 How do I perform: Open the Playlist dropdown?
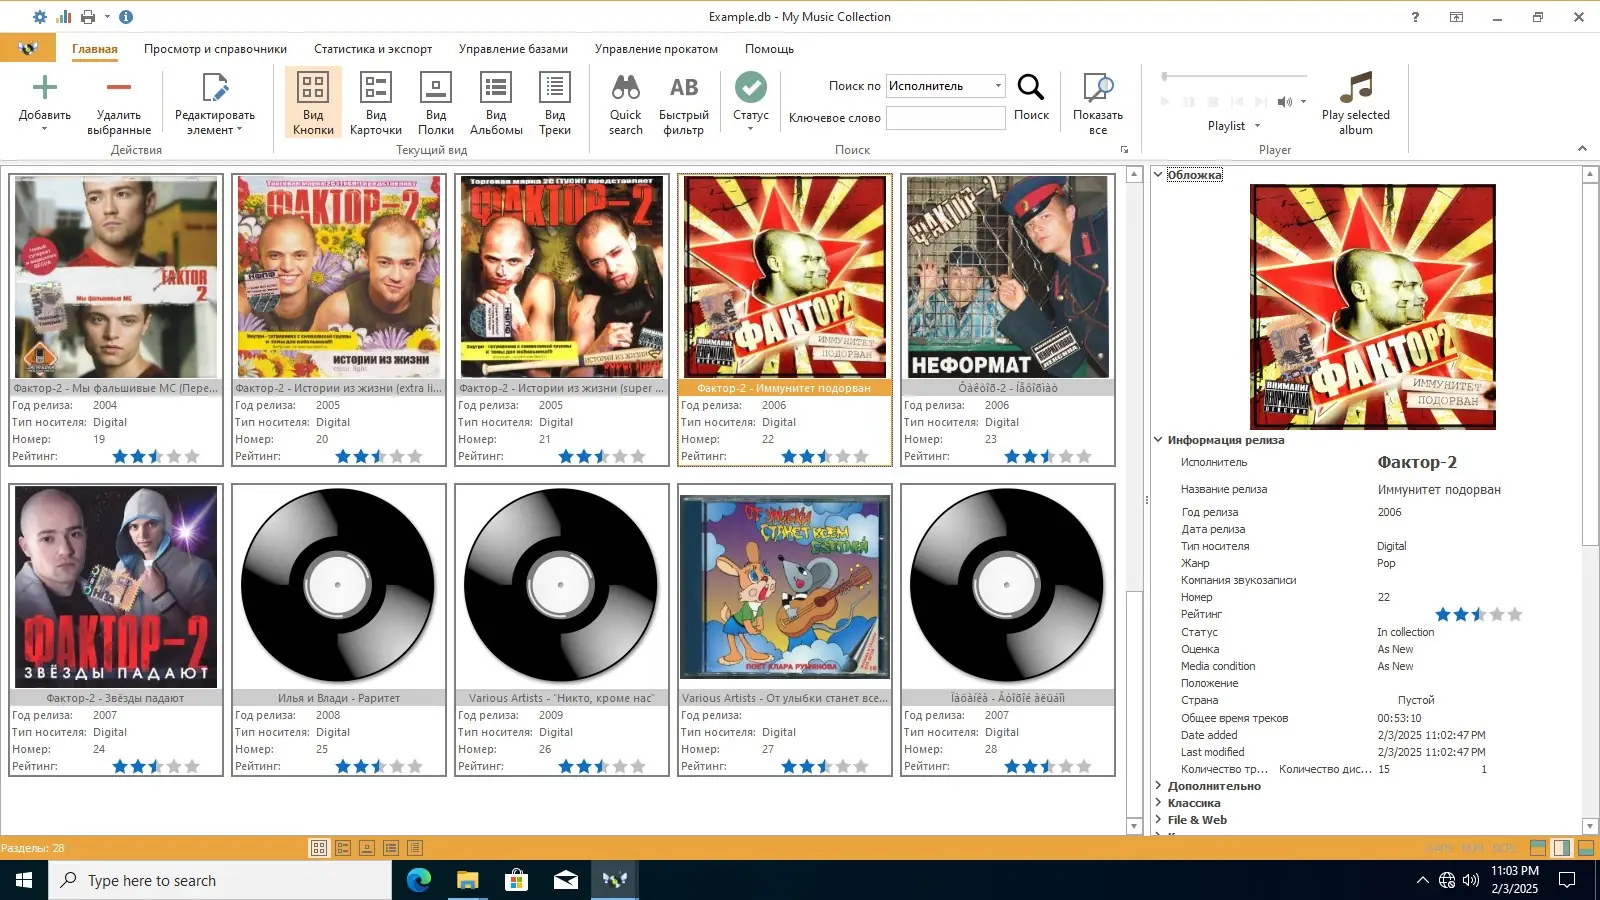[1234, 126]
